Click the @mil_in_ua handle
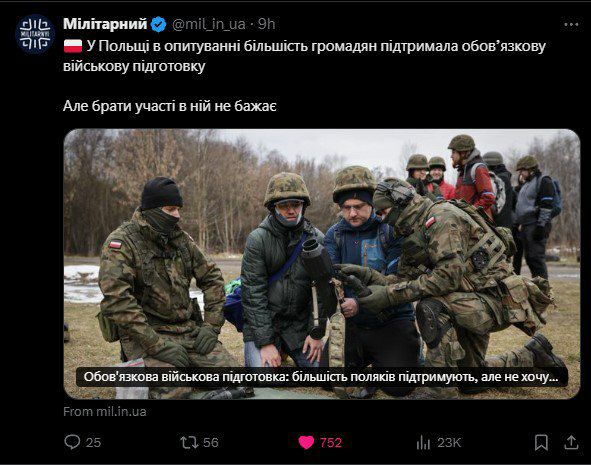This screenshot has height=465, width=591. (208, 24)
